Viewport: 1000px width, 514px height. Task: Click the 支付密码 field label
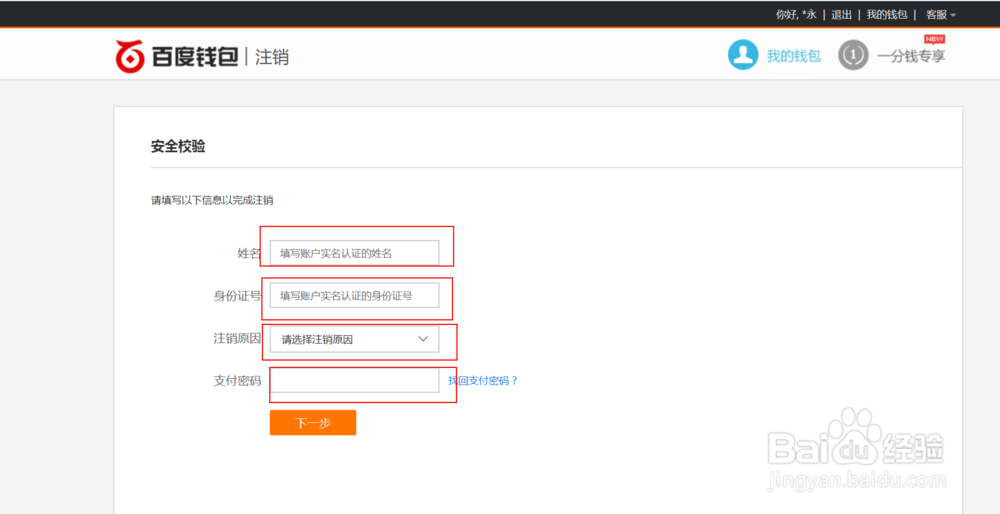pos(237,381)
